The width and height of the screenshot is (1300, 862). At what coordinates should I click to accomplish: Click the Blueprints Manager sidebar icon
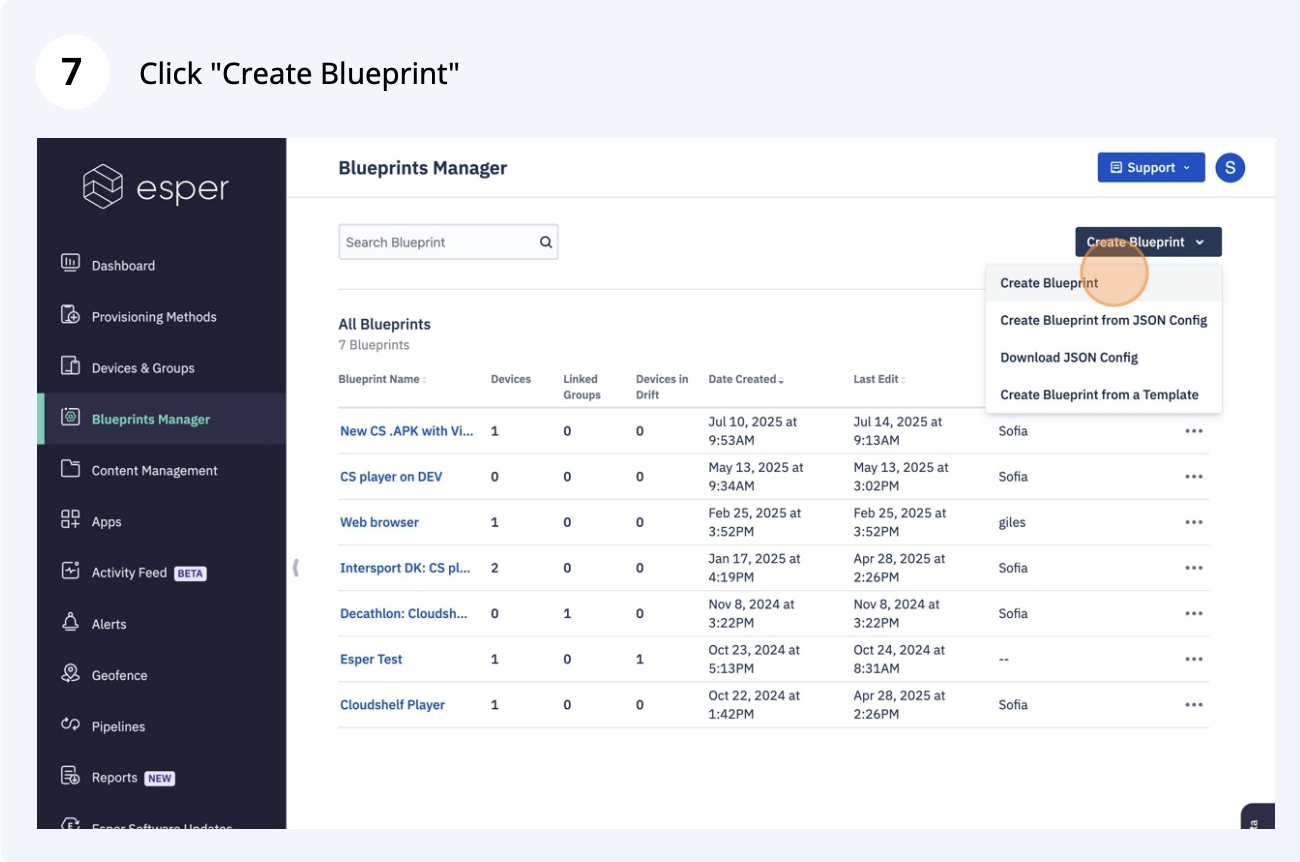click(x=70, y=417)
